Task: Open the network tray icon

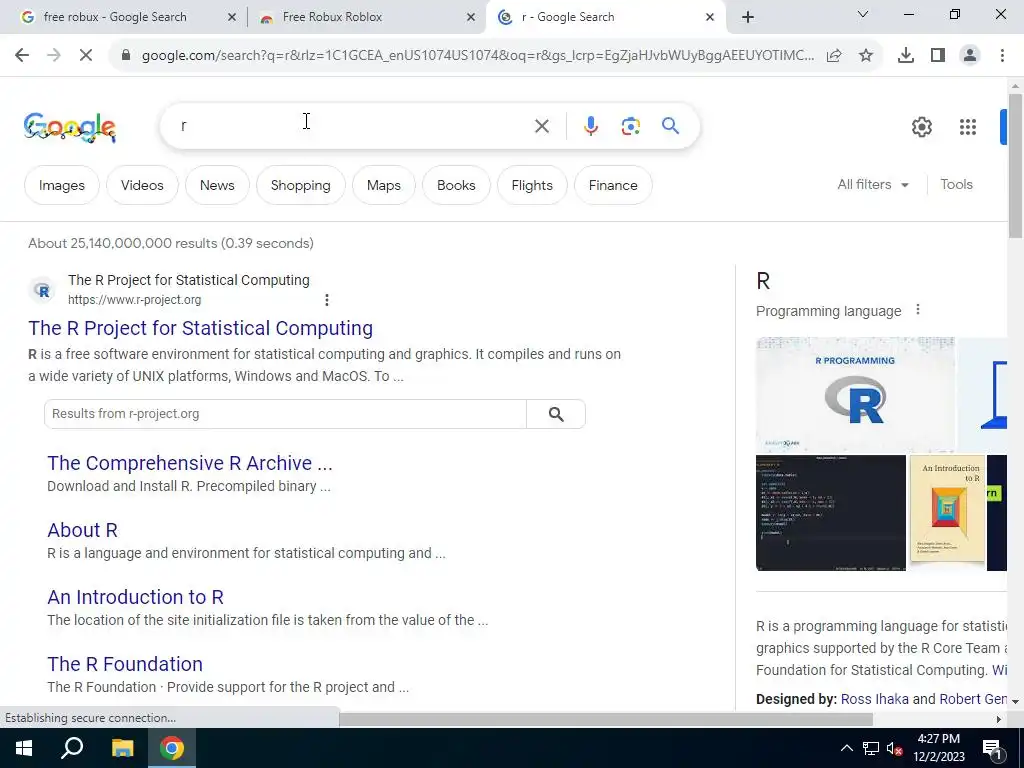Action: 871,748
